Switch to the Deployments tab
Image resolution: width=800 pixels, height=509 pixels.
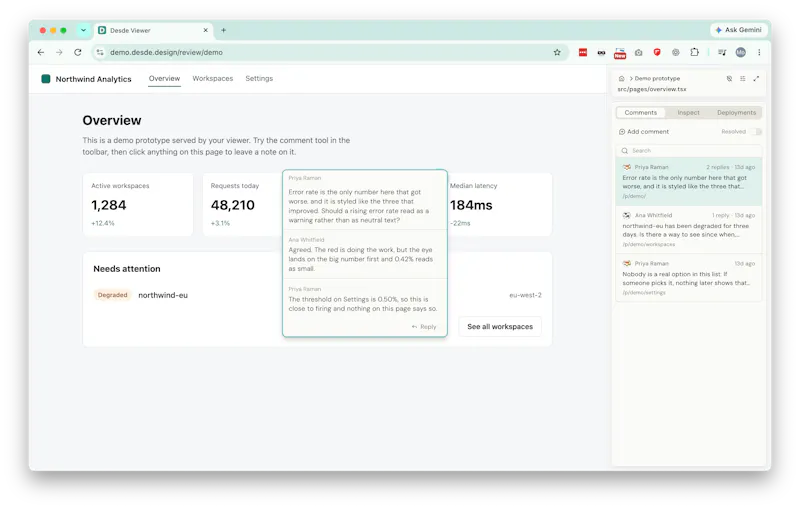736,112
